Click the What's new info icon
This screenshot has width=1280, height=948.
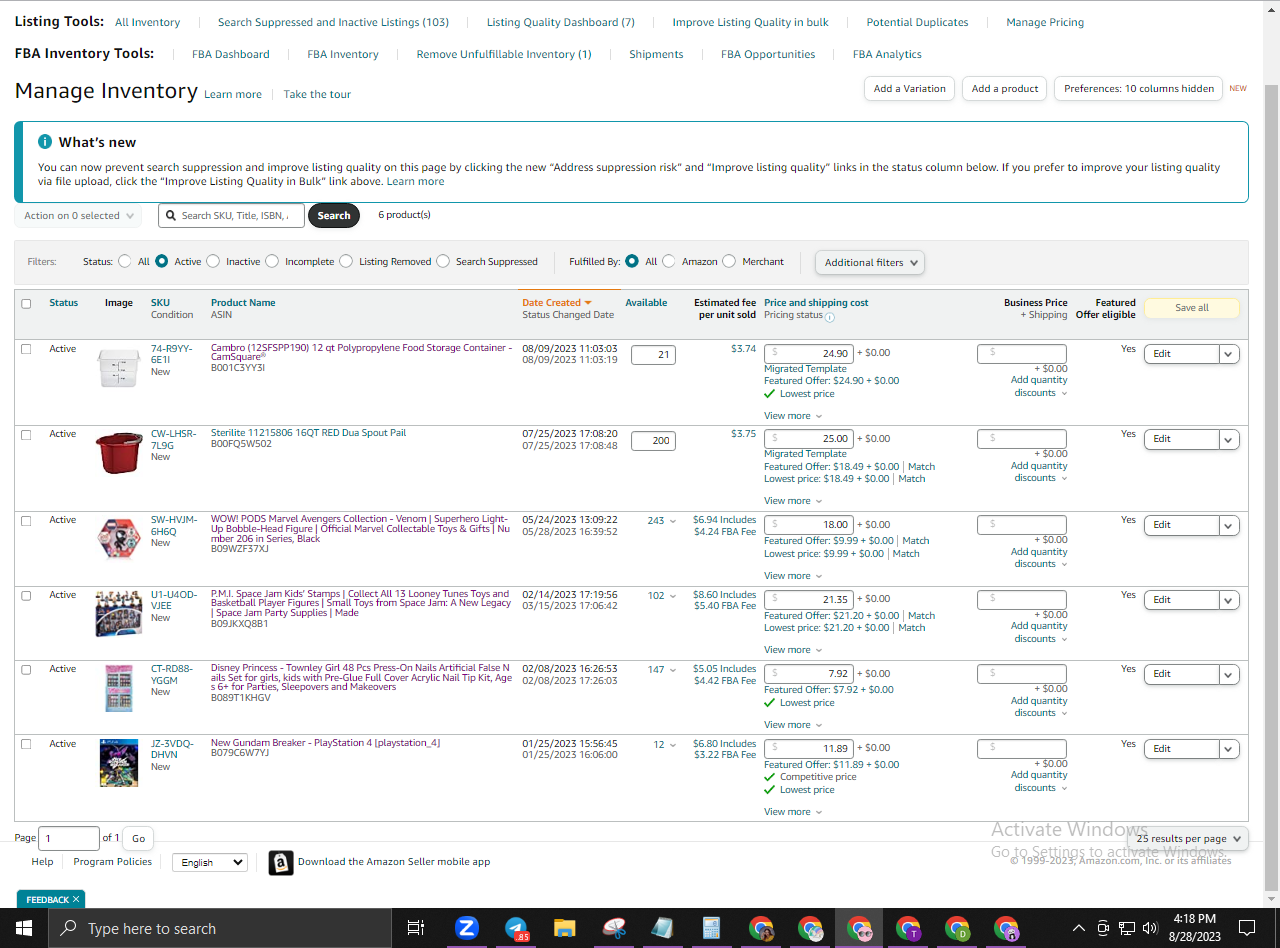pyautogui.click(x=44, y=142)
